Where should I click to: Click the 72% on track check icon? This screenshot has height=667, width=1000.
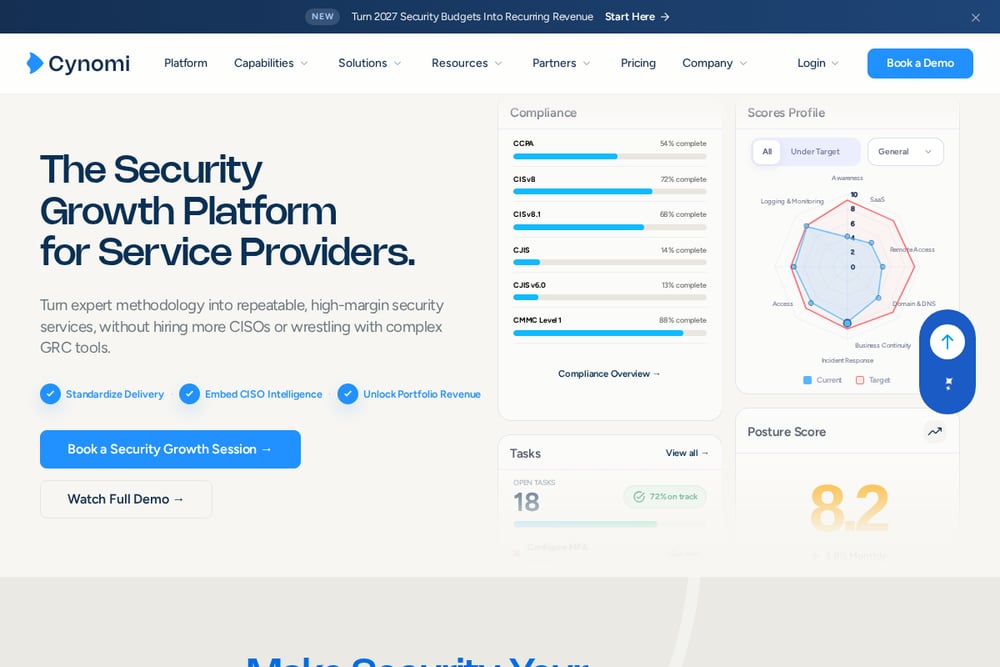pos(639,497)
